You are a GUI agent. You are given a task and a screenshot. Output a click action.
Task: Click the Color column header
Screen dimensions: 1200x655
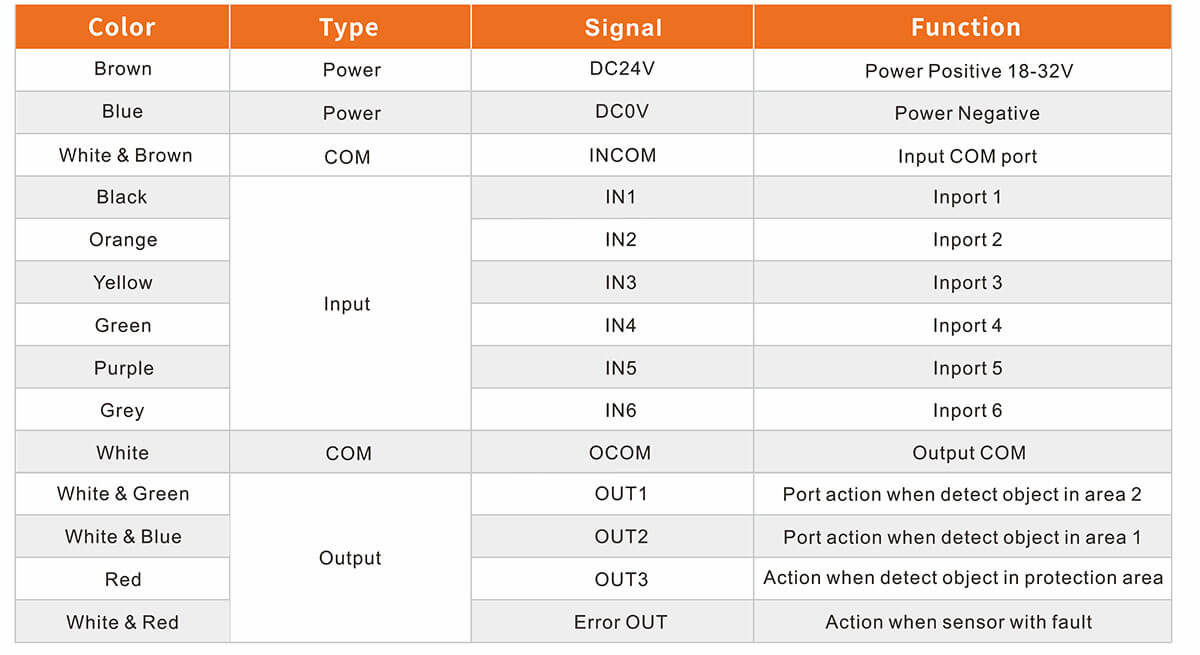pos(122,27)
